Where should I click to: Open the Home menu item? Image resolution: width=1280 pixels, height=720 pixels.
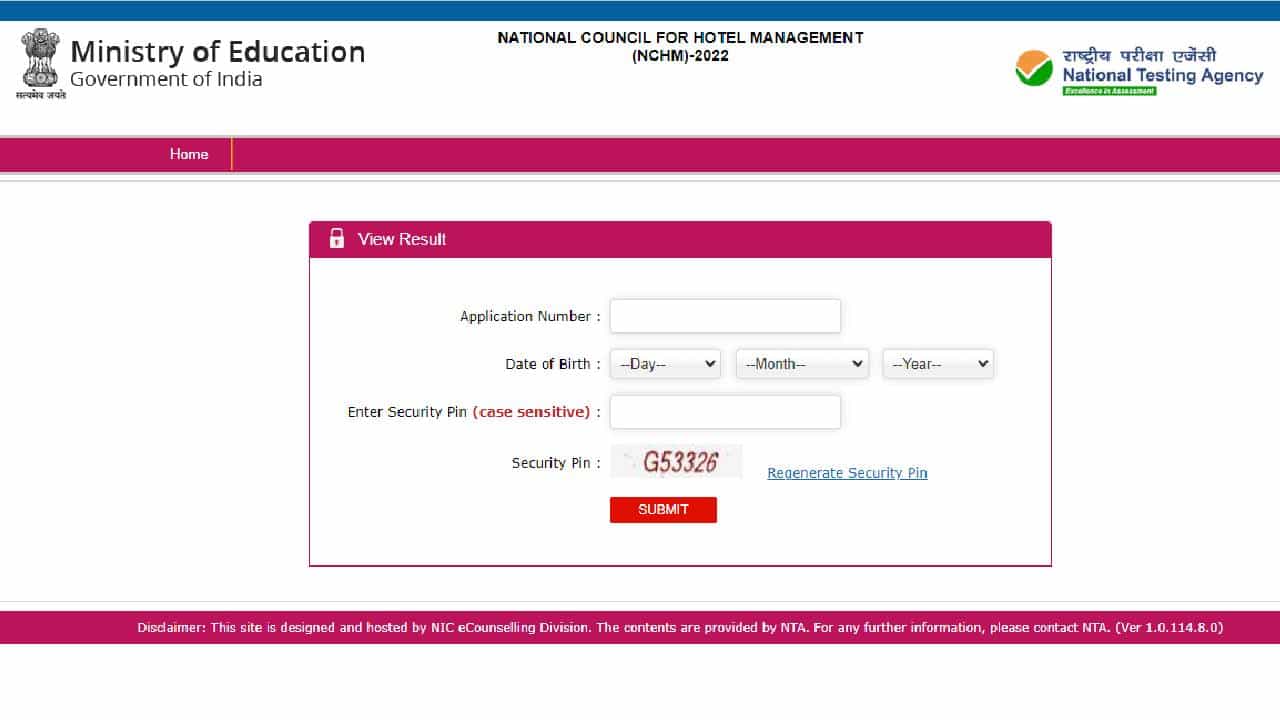[x=189, y=154]
